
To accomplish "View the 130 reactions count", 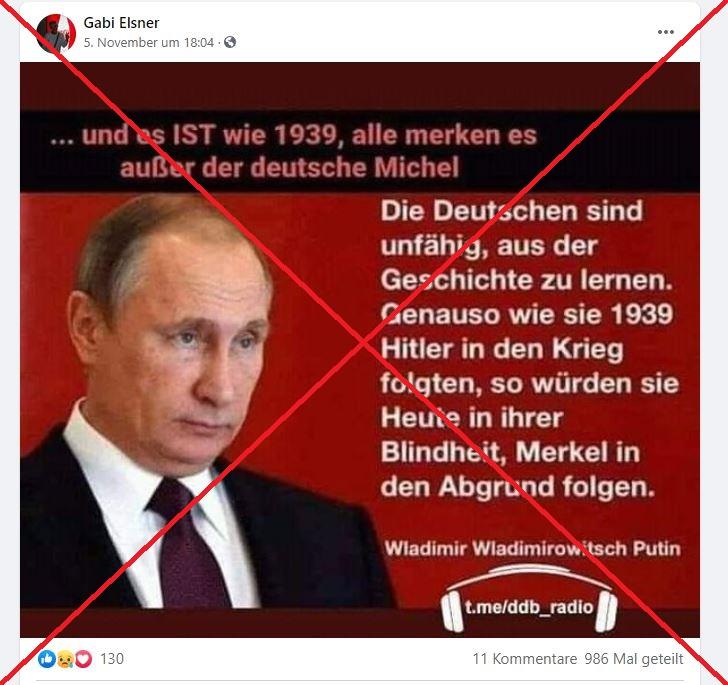I will [112, 659].
